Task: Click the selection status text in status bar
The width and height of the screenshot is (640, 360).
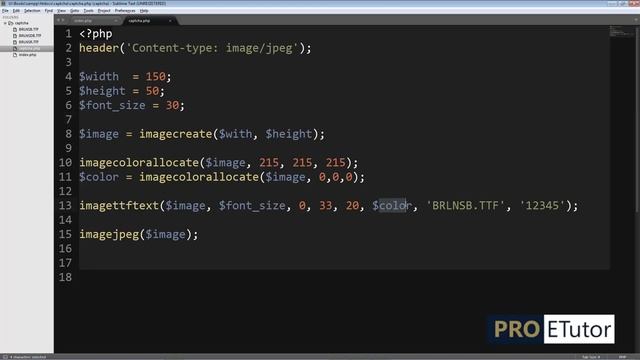Action: [28, 357]
